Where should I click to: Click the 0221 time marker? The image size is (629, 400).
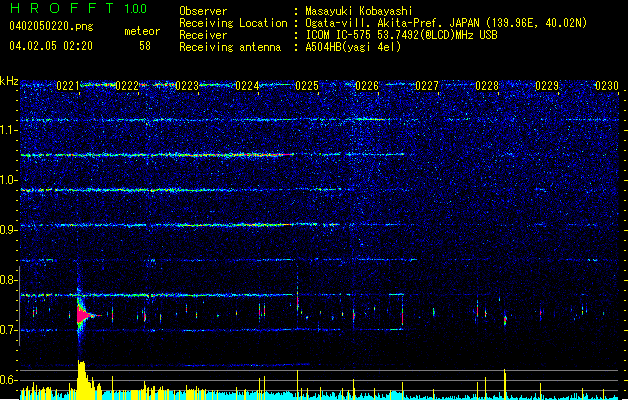pyautogui.click(x=68, y=86)
